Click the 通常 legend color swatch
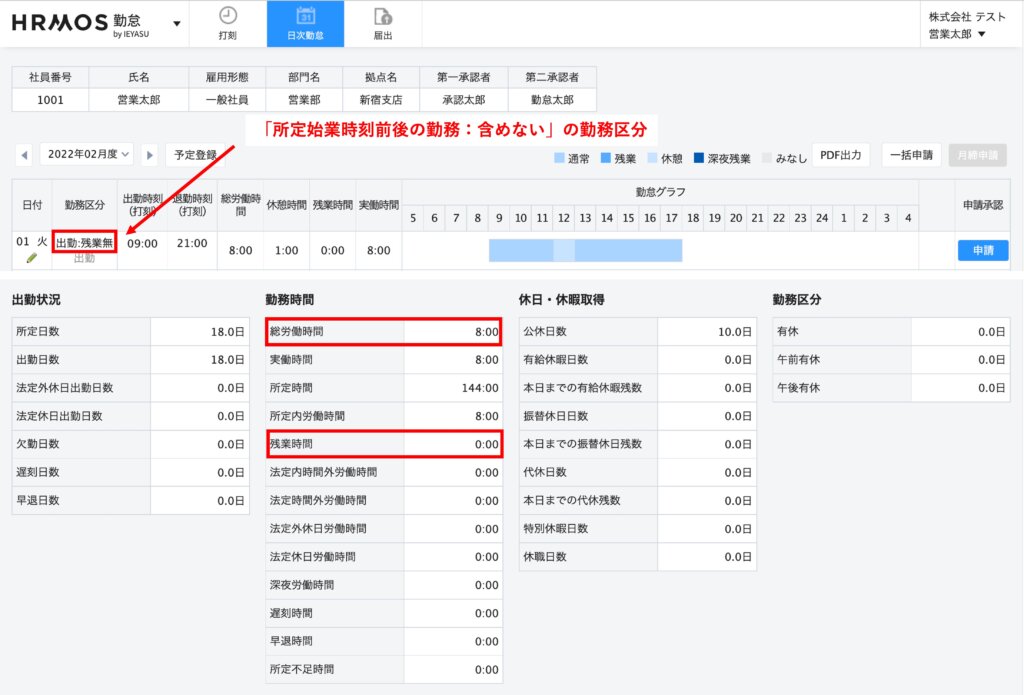 click(560, 158)
